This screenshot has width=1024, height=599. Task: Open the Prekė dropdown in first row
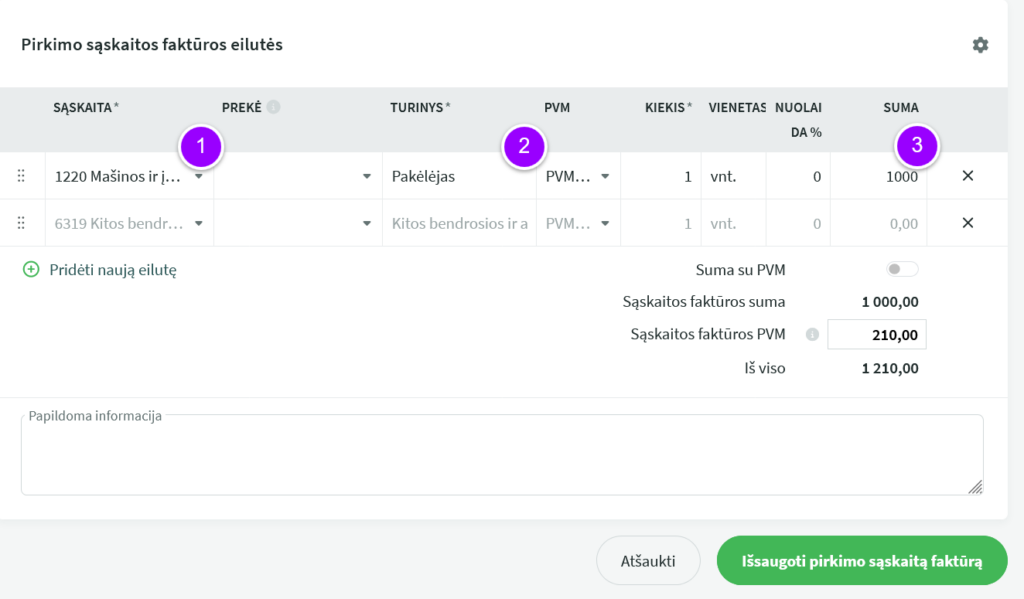366,177
